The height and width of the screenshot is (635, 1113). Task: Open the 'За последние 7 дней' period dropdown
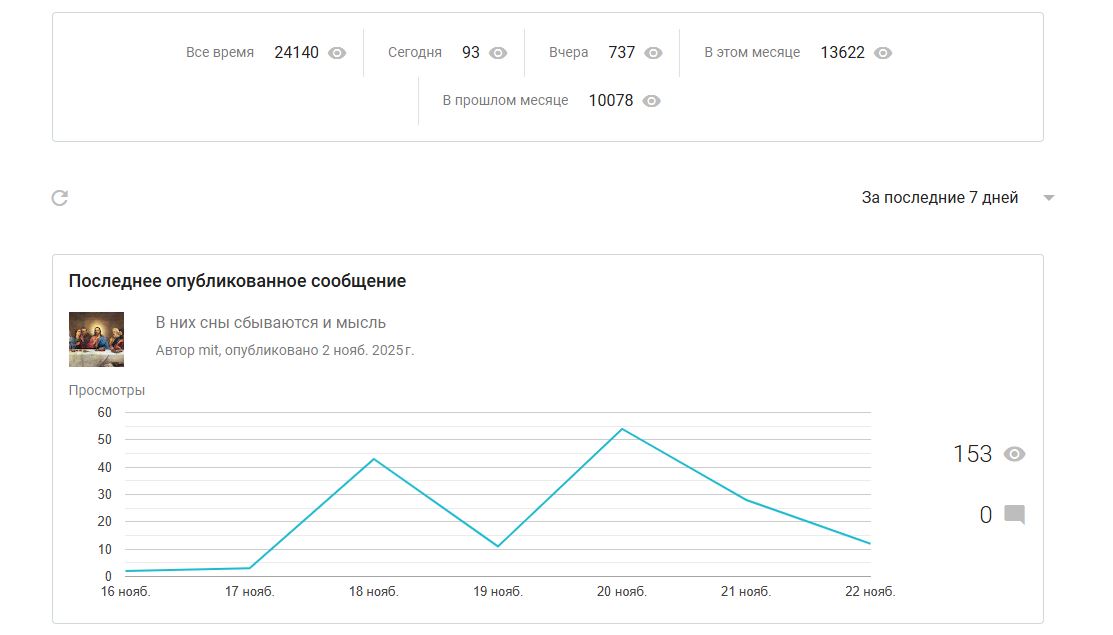pos(939,198)
